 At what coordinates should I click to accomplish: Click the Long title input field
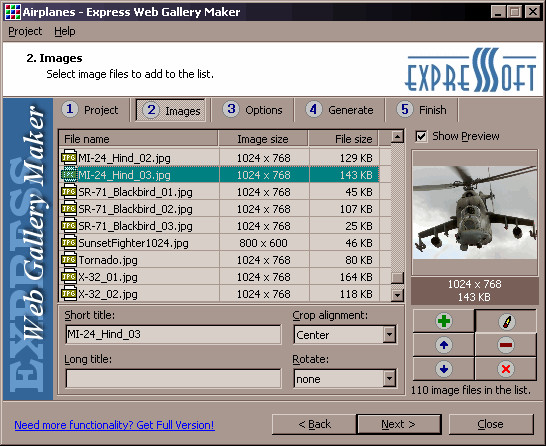[173, 378]
